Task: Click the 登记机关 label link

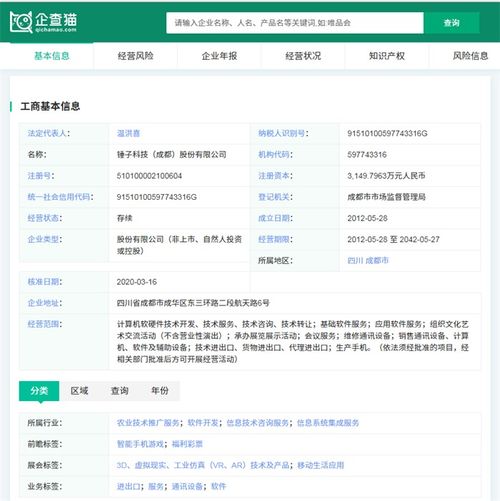Action: [274, 197]
